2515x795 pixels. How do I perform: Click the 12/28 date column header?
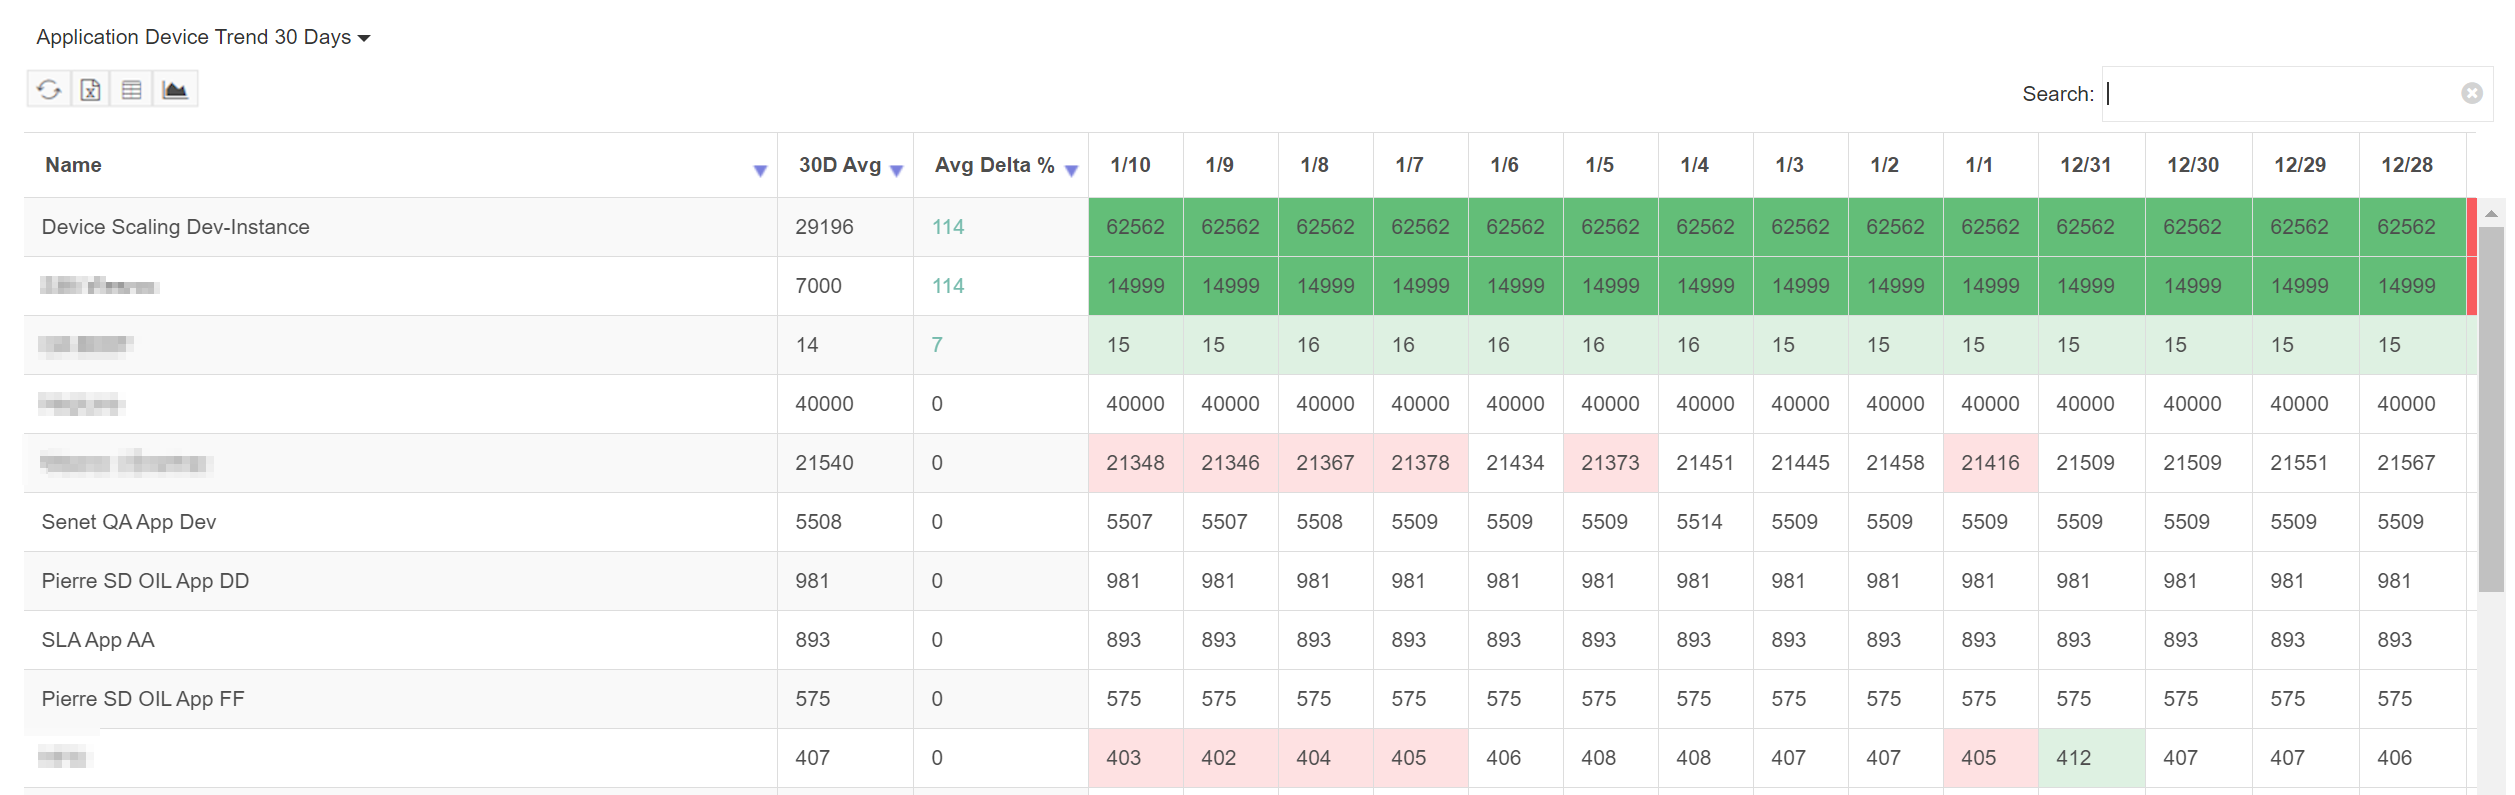2406,165
